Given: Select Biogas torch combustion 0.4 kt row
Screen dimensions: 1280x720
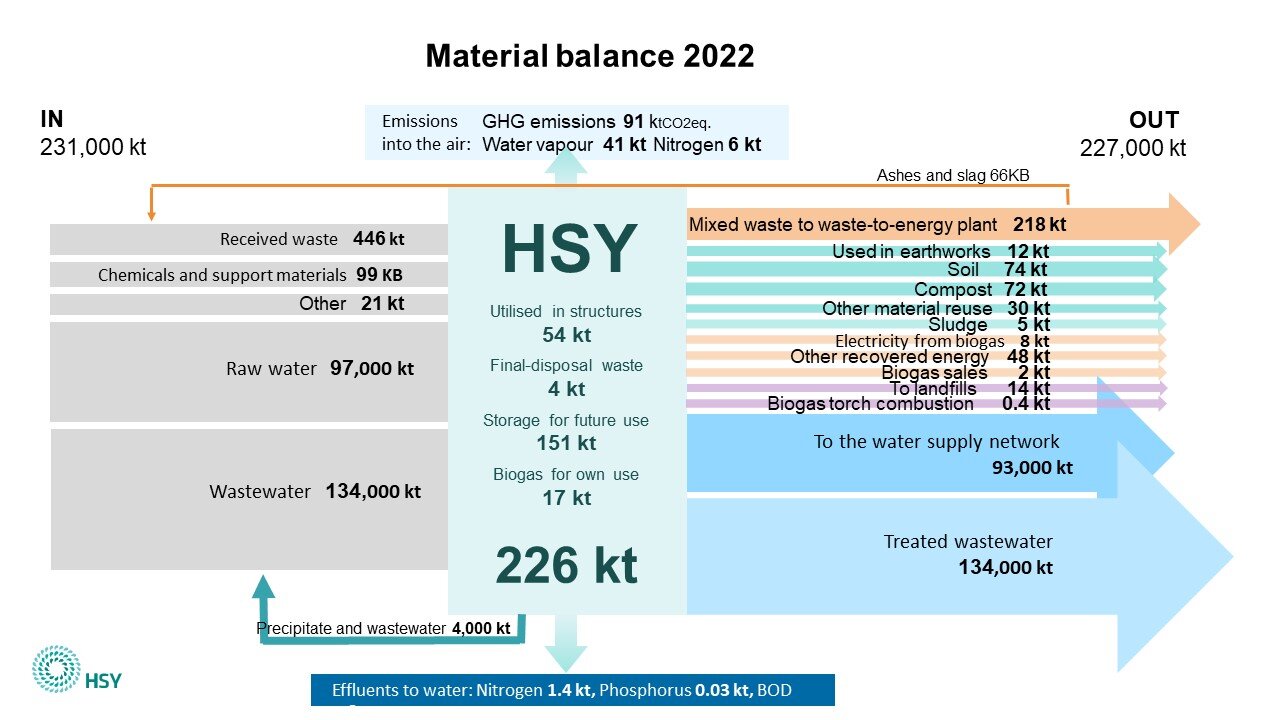Looking at the screenshot, I should 926,404.
